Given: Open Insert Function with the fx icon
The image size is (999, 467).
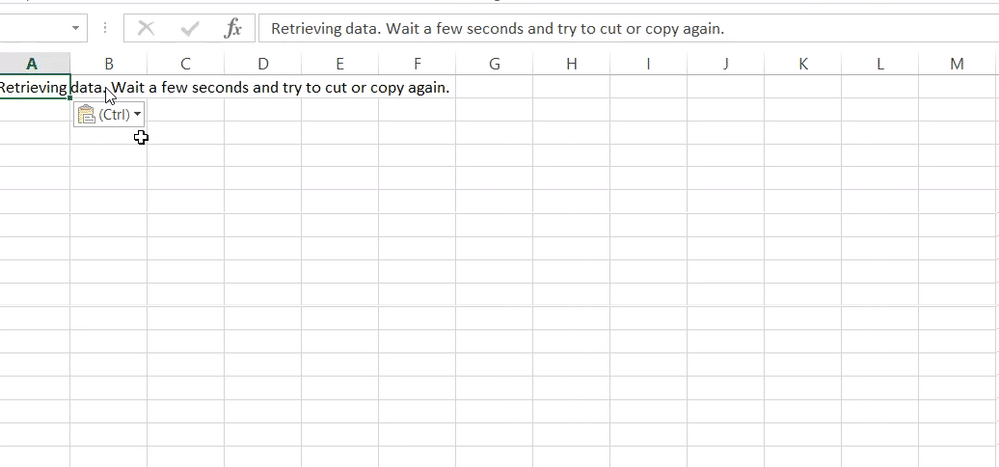Looking at the screenshot, I should [233, 29].
